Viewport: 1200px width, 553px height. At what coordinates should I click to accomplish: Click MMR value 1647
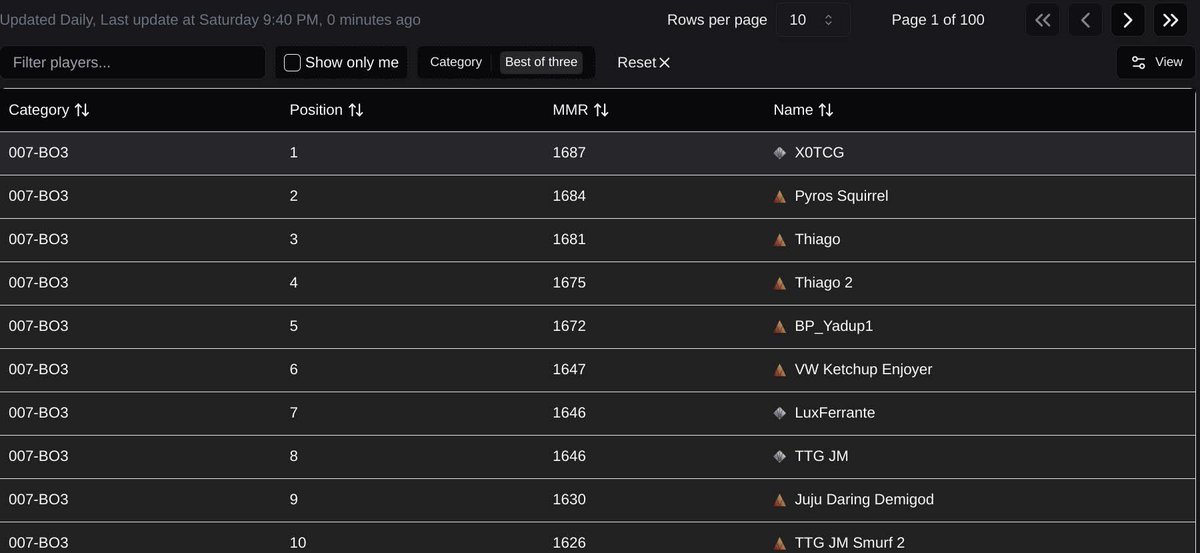pos(569,369)
